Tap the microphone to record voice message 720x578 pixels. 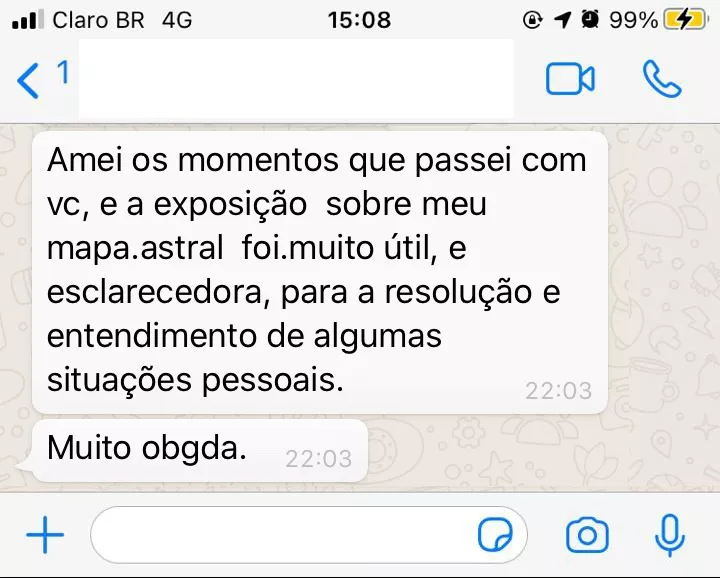point(669,535)
